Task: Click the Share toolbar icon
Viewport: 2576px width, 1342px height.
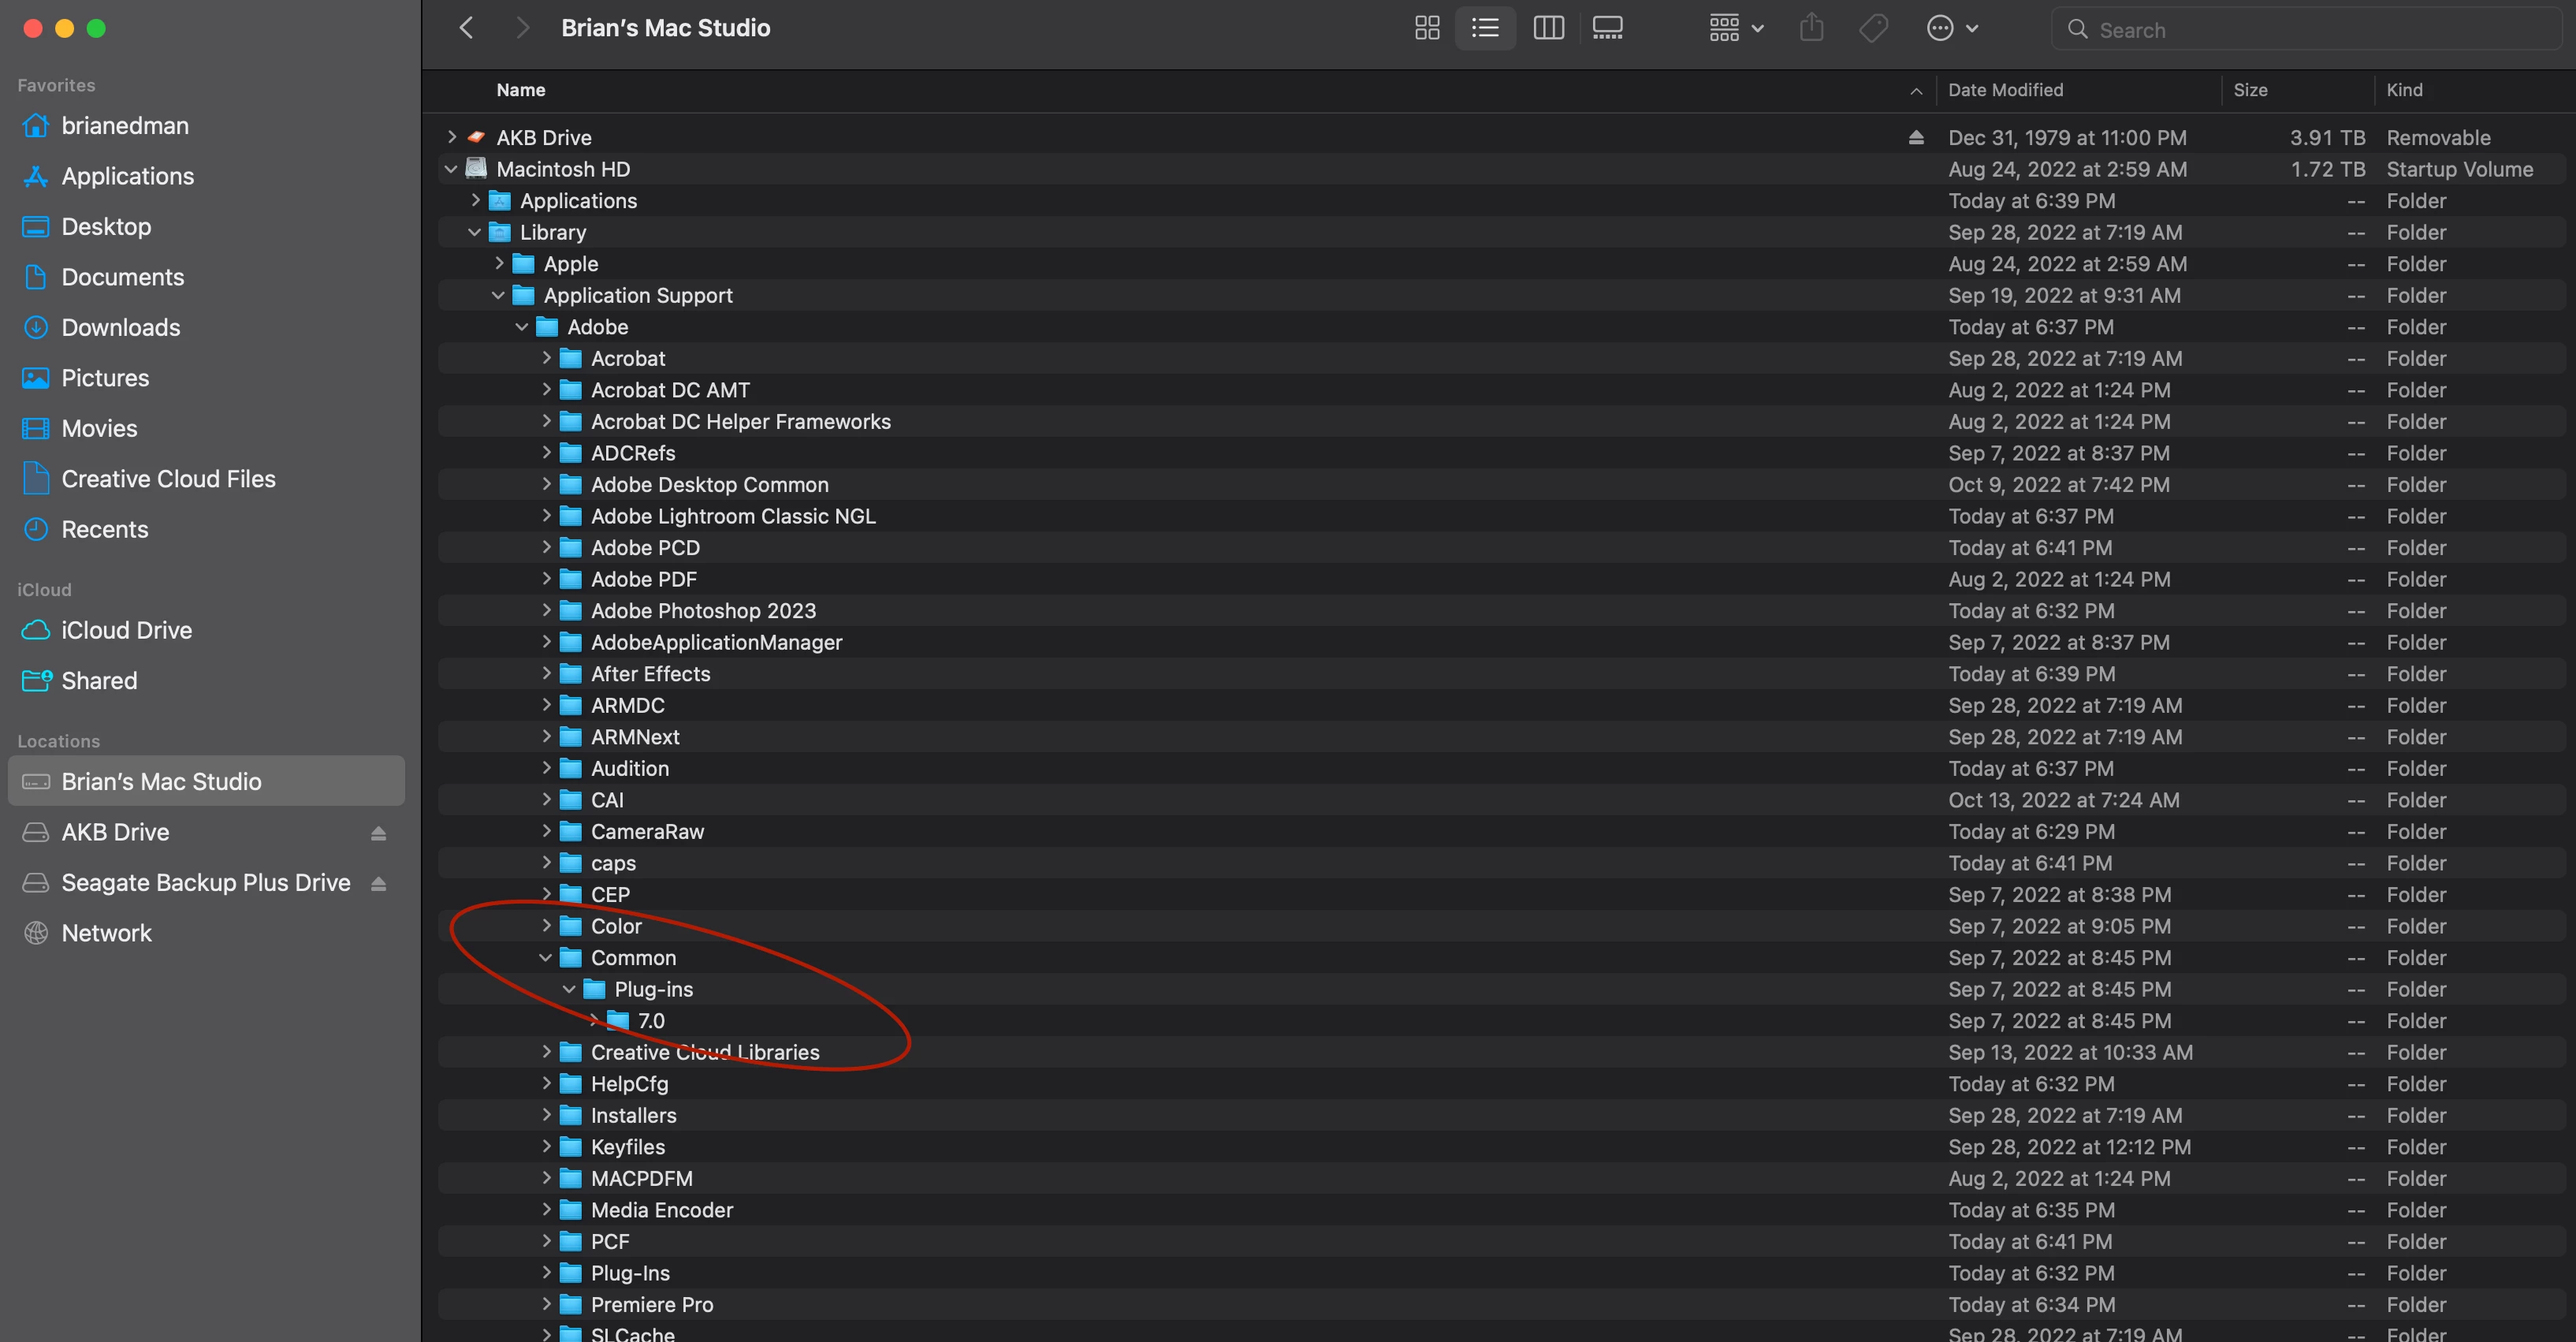Action: [x=1811, y=28]
